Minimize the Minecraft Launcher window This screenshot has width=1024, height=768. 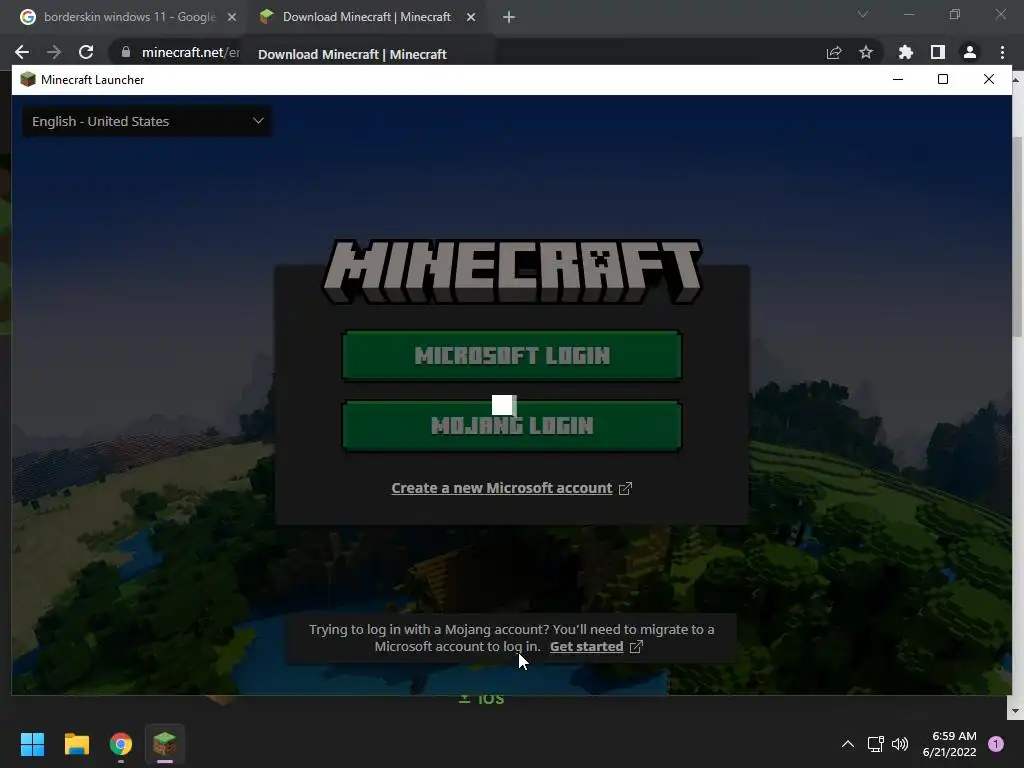(898, 79)
